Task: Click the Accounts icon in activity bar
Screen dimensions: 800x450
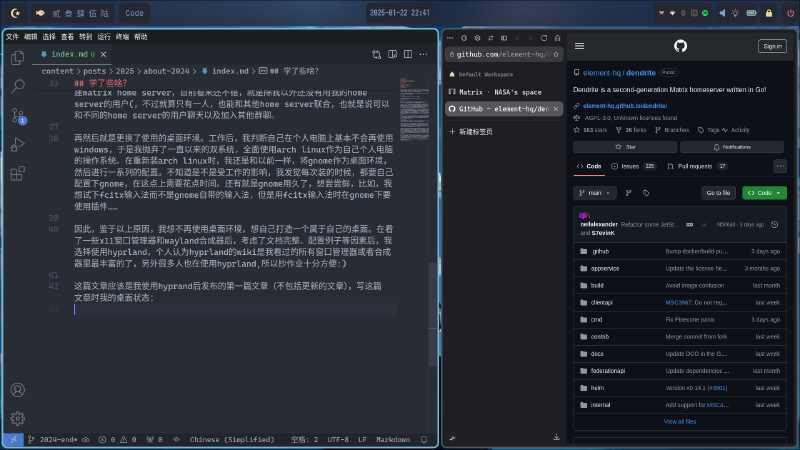Action: tap(17, 390)
